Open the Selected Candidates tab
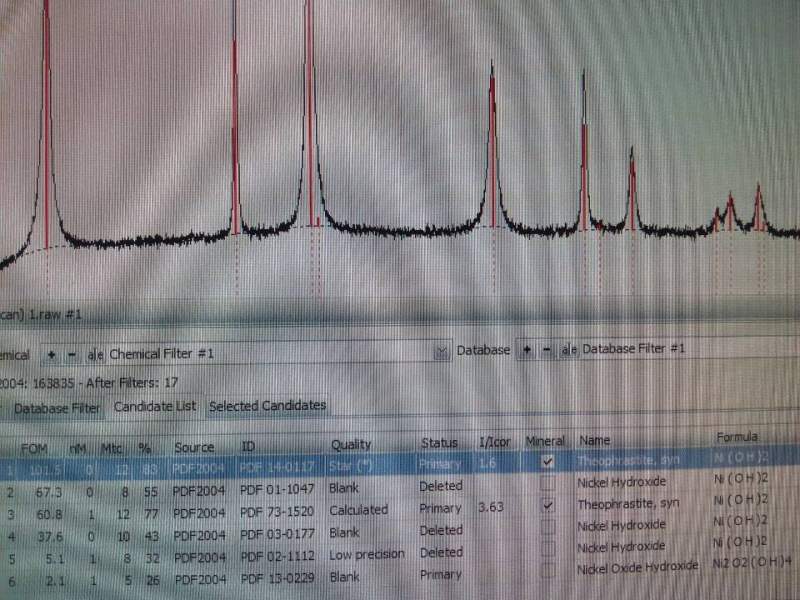This screenshot has height=600, width=800. click(x=267, y=406)
